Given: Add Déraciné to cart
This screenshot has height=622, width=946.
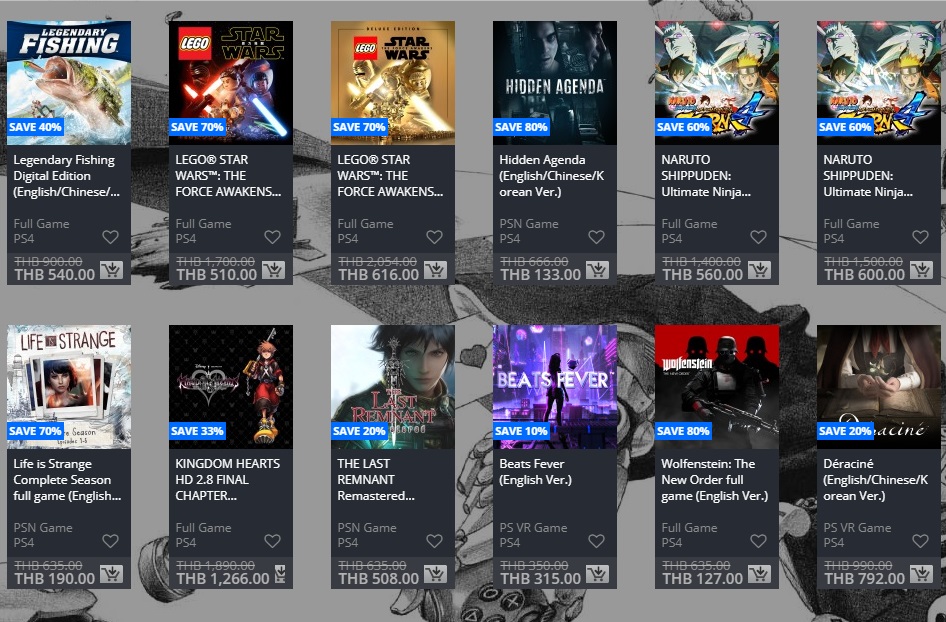Looking at the screenshot, I should pyautogui.click(x=921, y=574).
